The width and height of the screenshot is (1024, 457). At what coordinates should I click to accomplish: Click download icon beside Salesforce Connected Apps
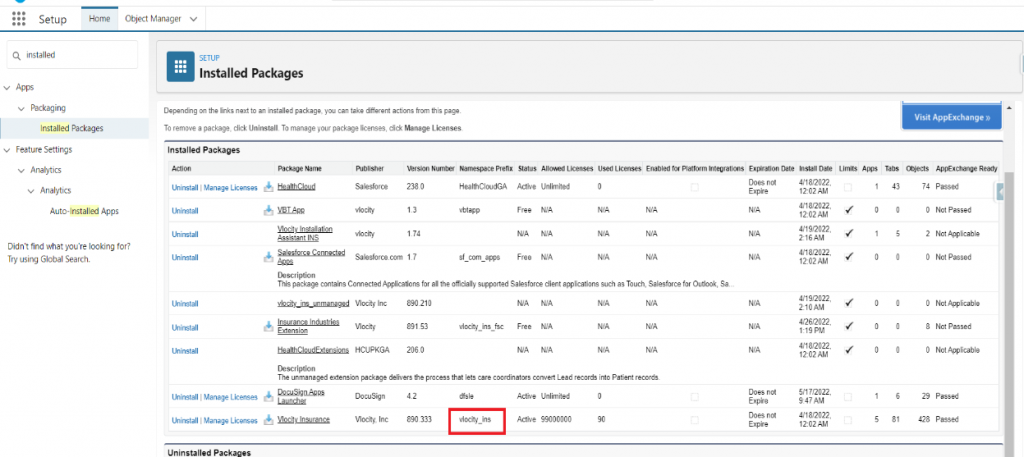268,257
